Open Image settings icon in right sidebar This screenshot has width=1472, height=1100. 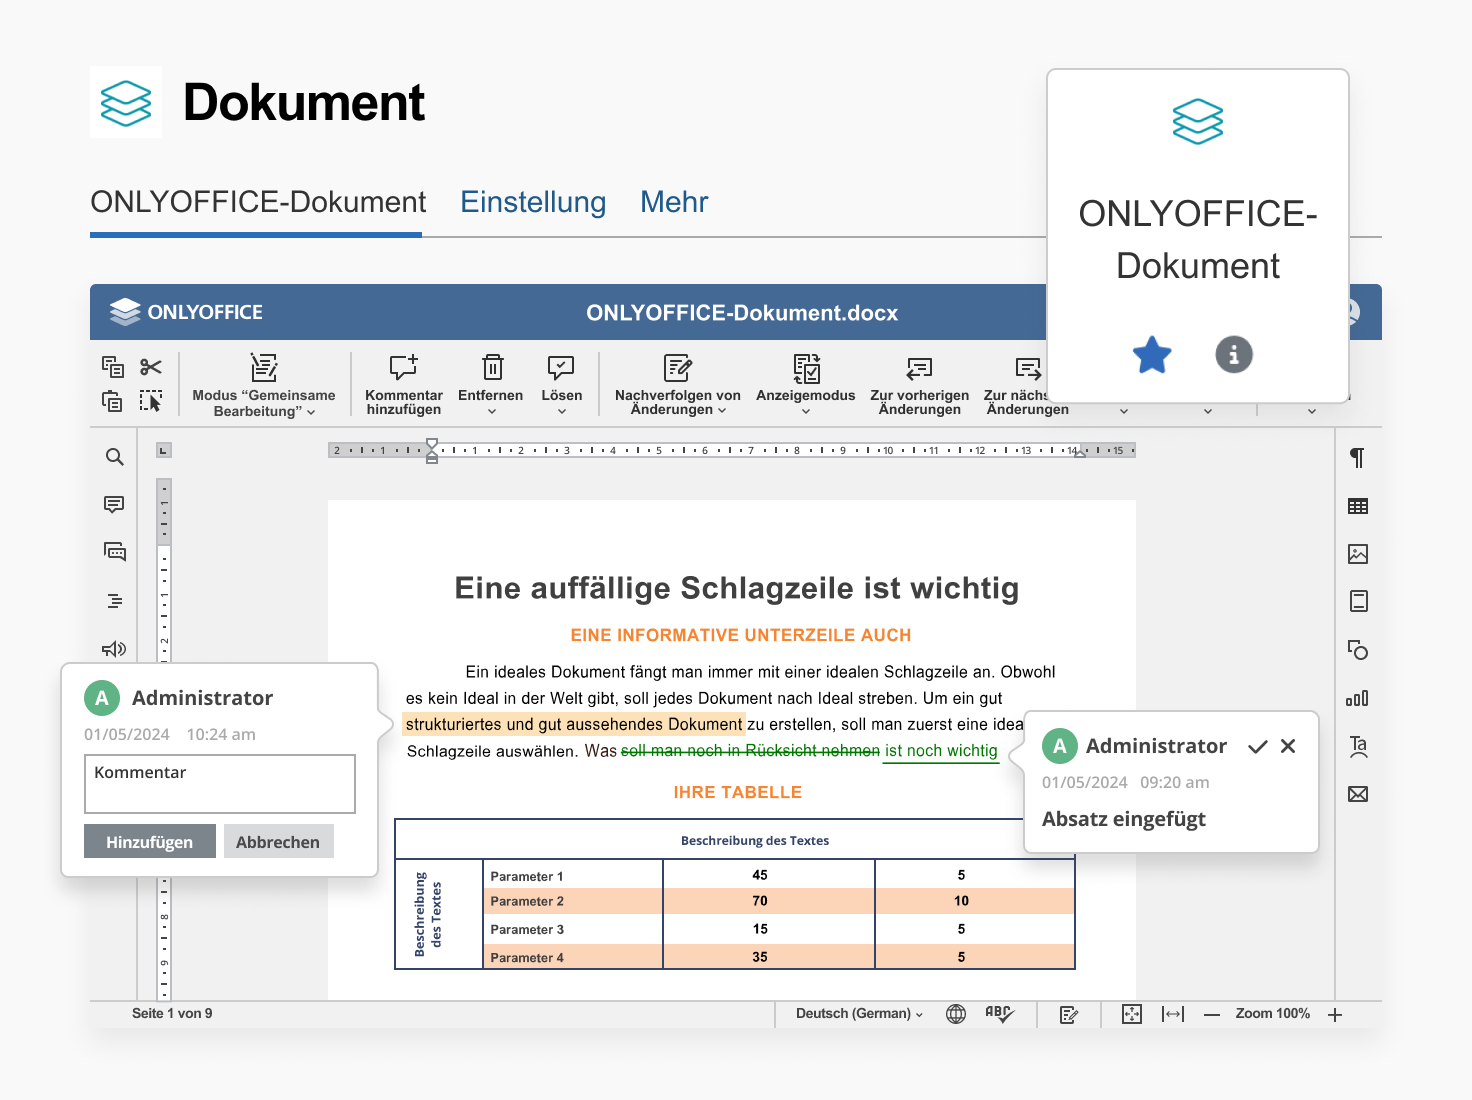(1358, 554)
